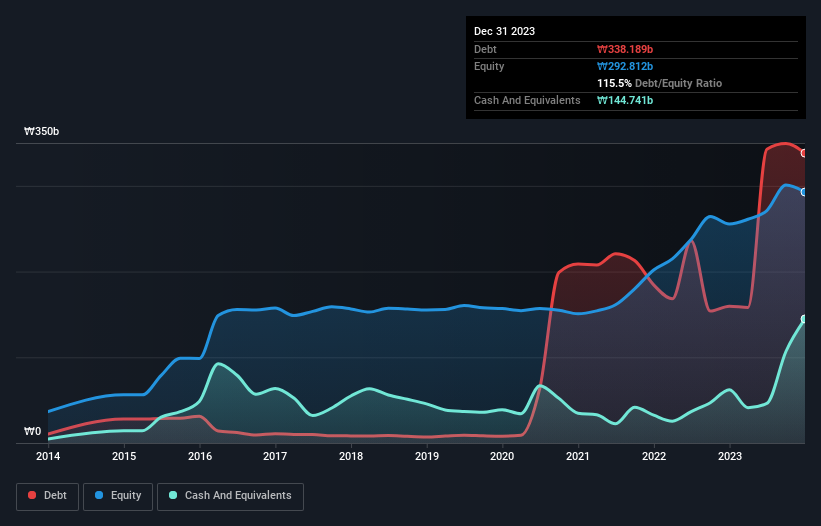Select the teal Cash endpoint marker

804,319
